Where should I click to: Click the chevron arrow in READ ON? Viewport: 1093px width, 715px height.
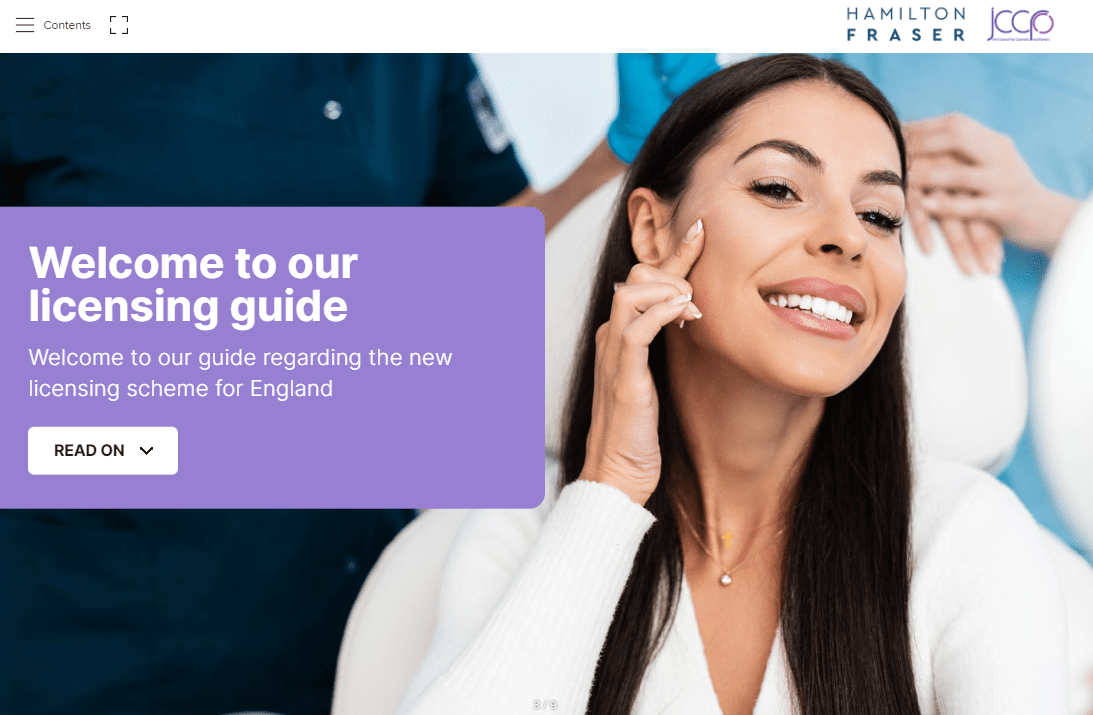click(146, 451)
